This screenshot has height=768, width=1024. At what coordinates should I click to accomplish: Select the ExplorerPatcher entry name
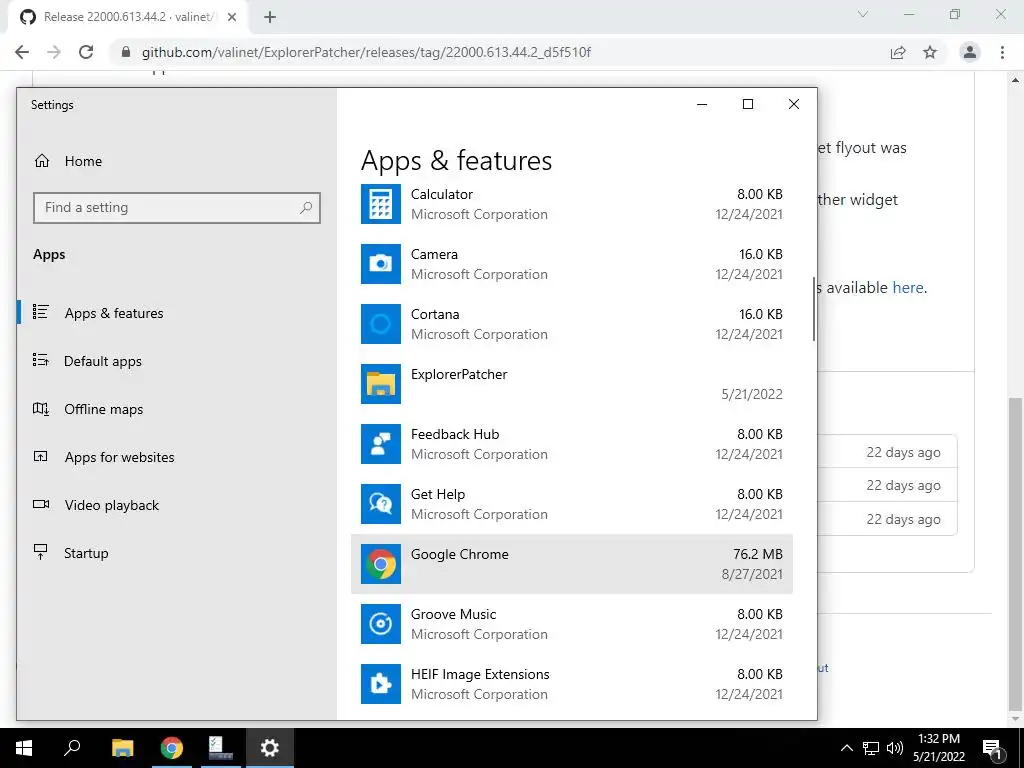[458, 374]
